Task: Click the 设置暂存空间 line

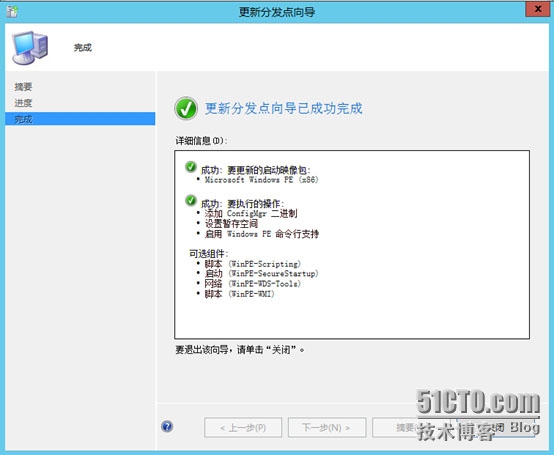Action: click(x=231, y=224)
